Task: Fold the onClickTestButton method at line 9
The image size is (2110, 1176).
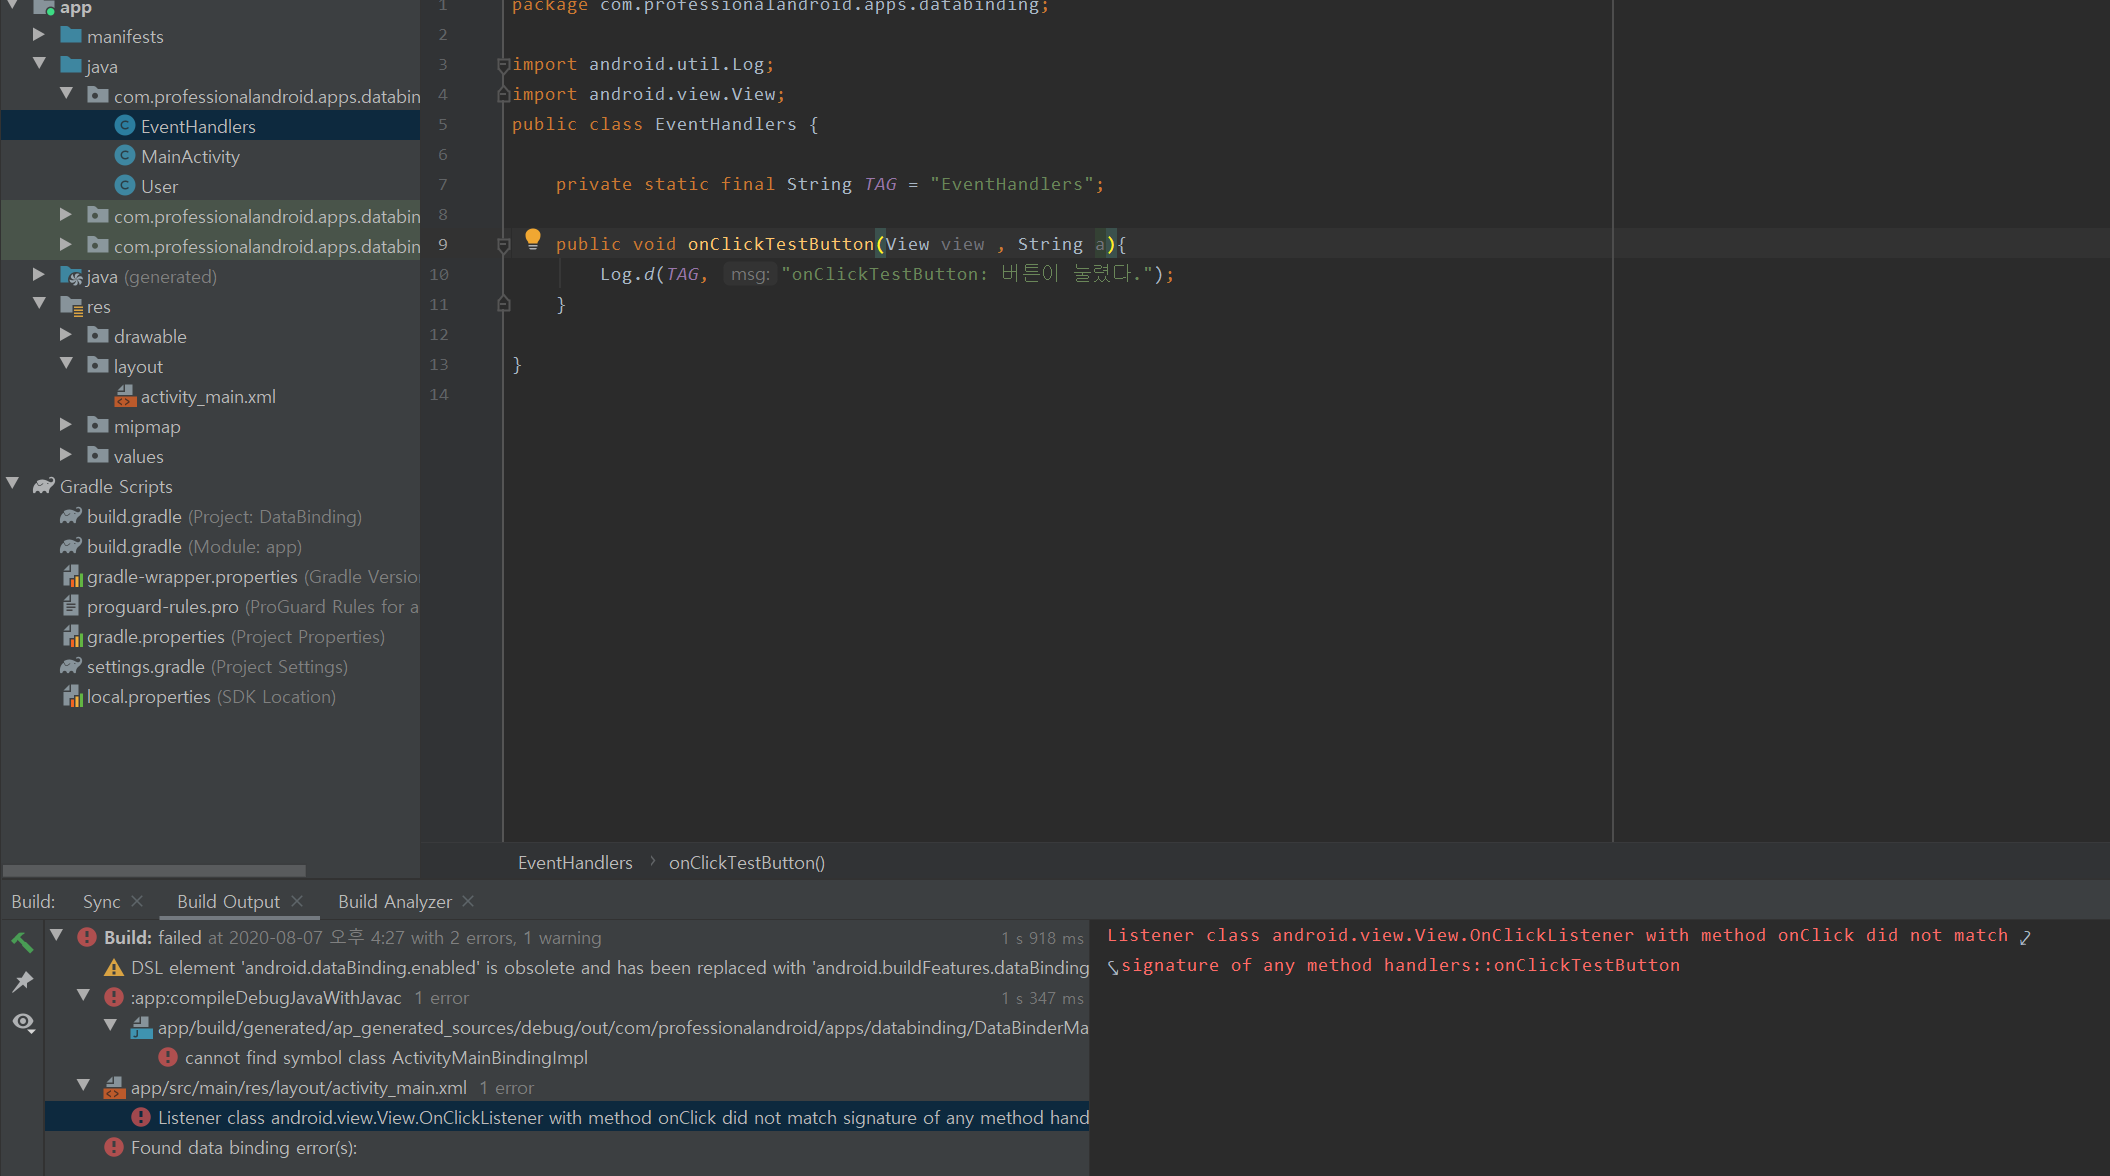Action: tap(504, 244)
